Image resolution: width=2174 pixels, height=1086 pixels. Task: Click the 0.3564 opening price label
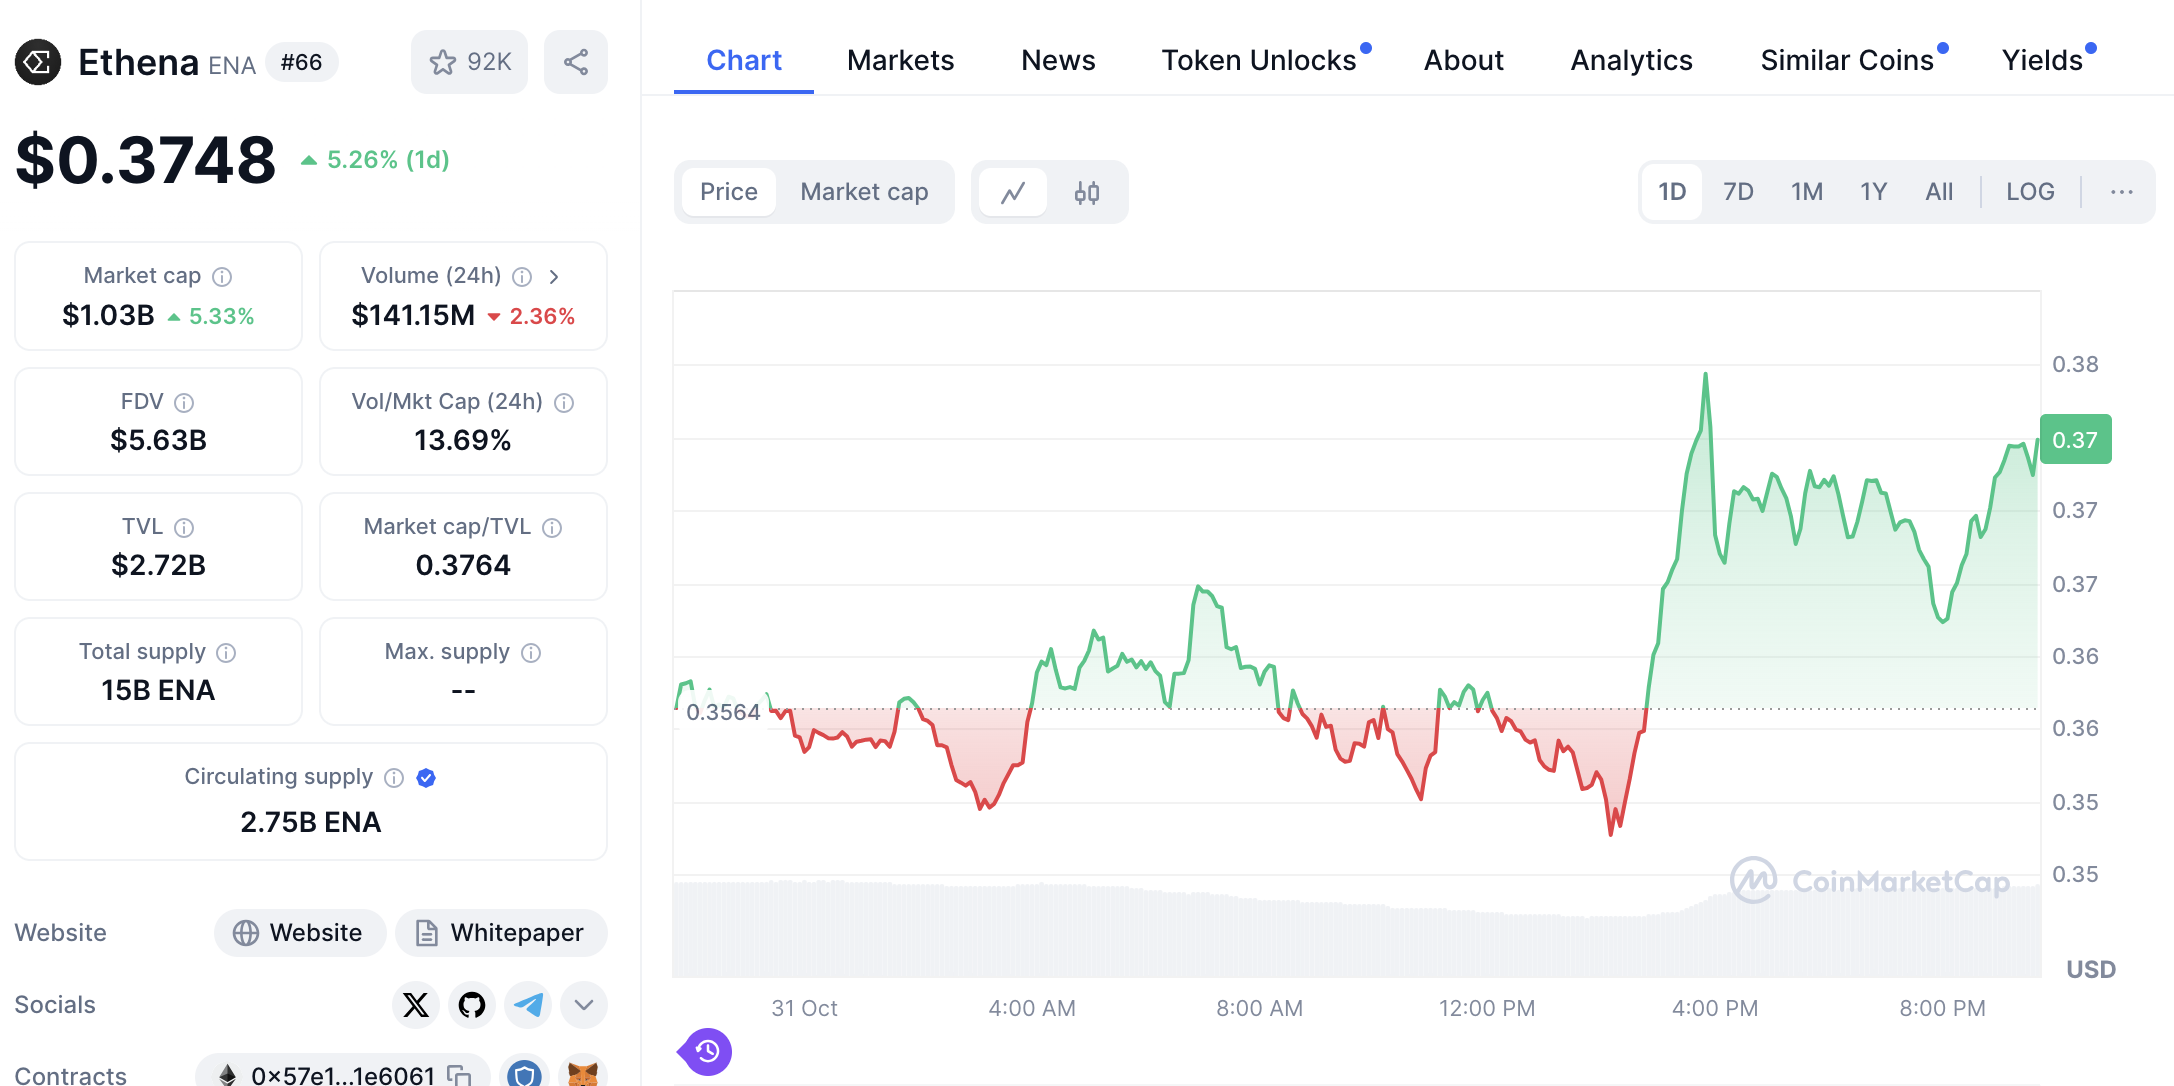722,712
